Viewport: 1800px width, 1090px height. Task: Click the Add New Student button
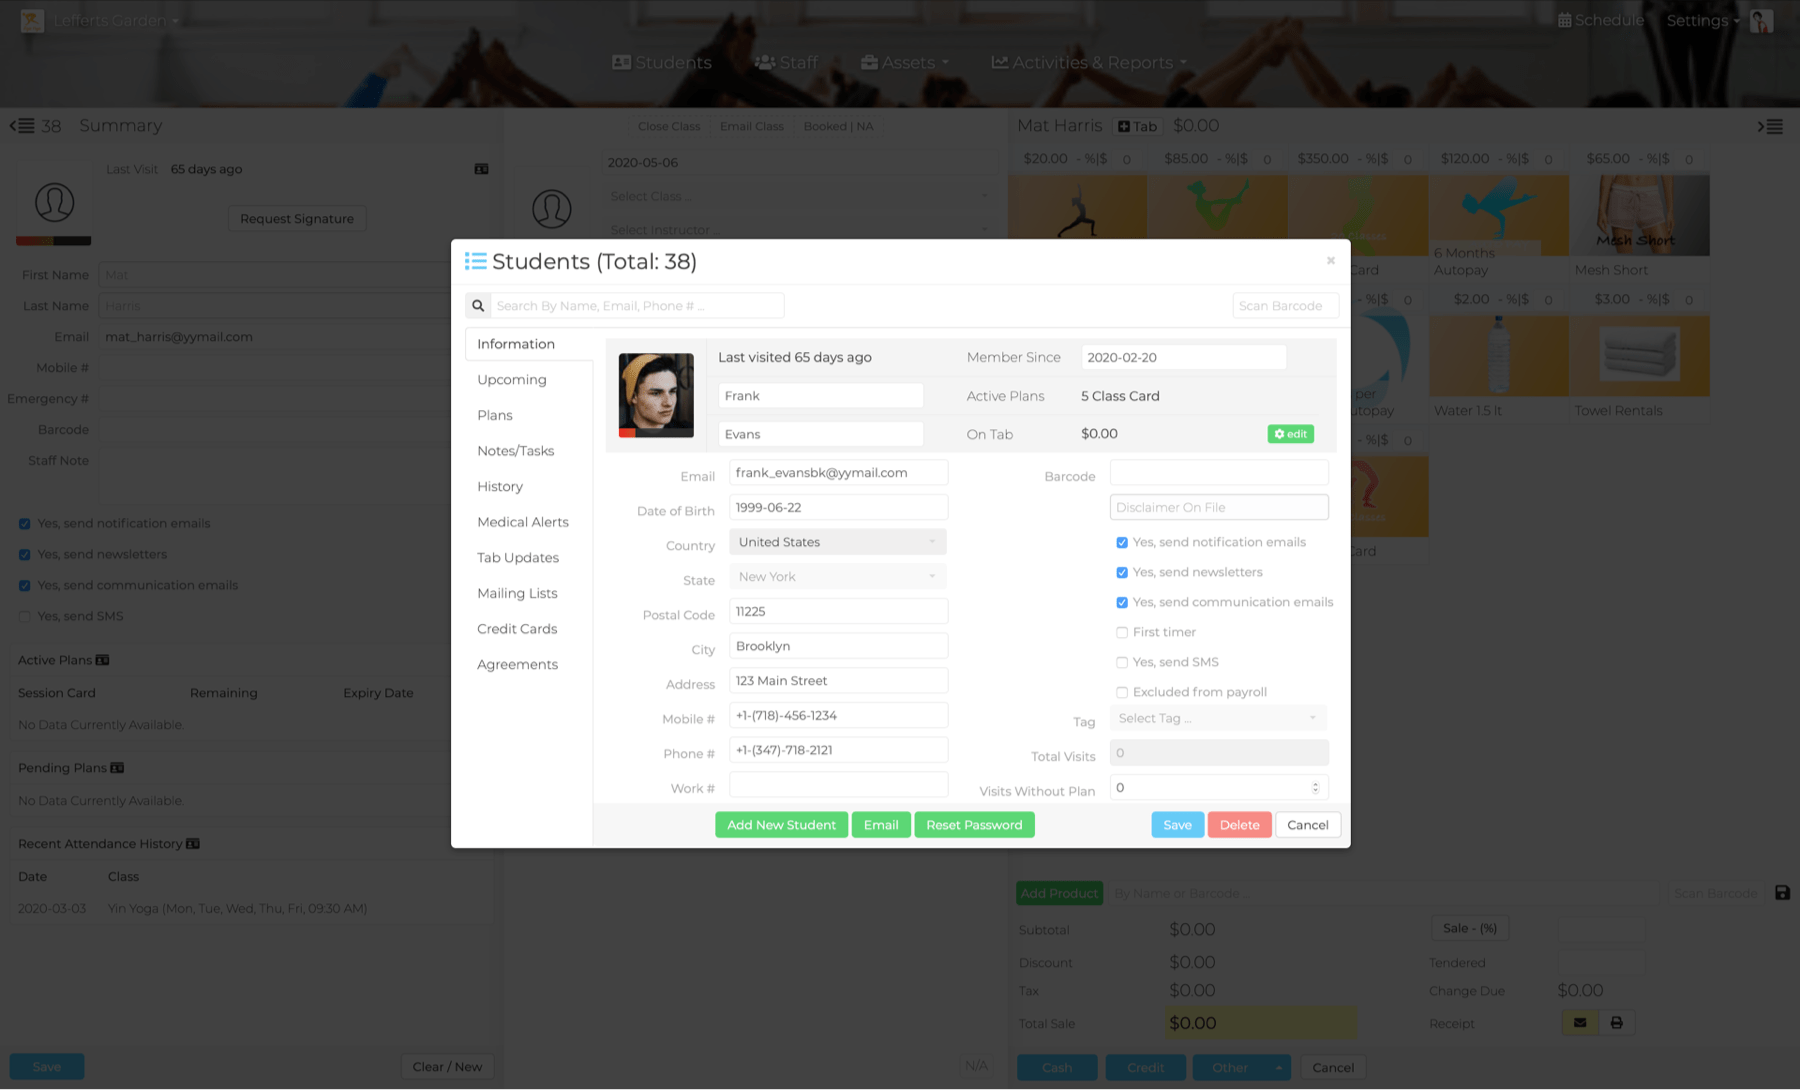point(781,825)
